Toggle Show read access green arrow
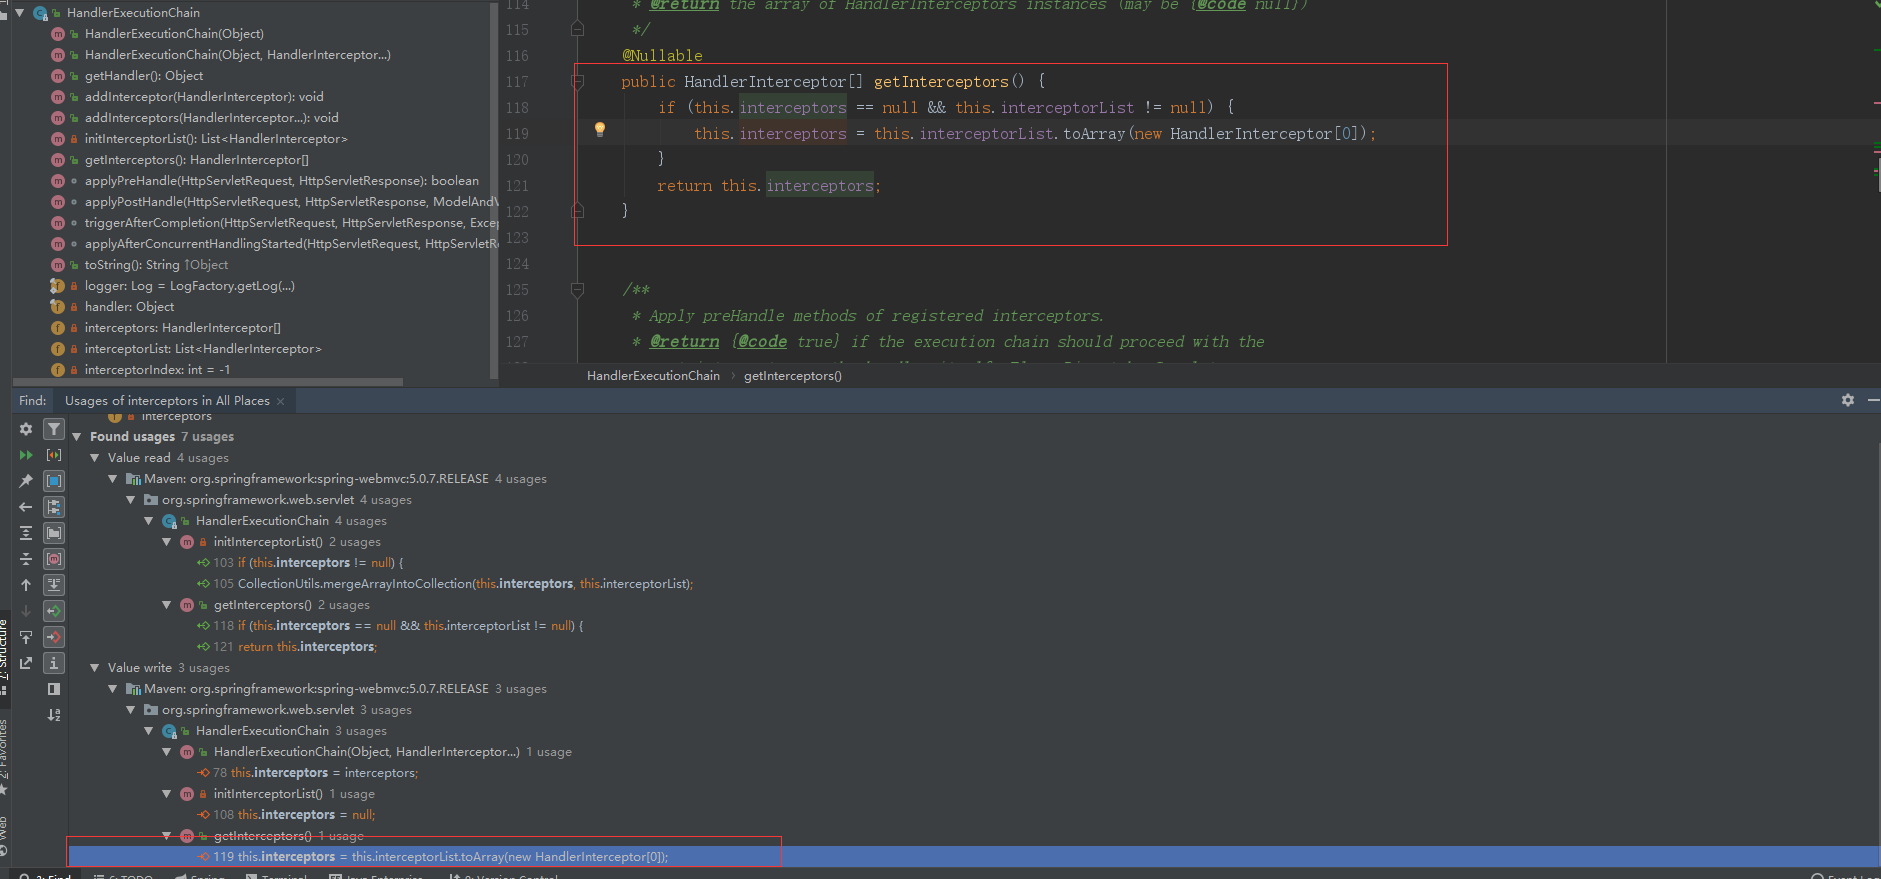The image size is (1881, 879). [x=55, y=611]
